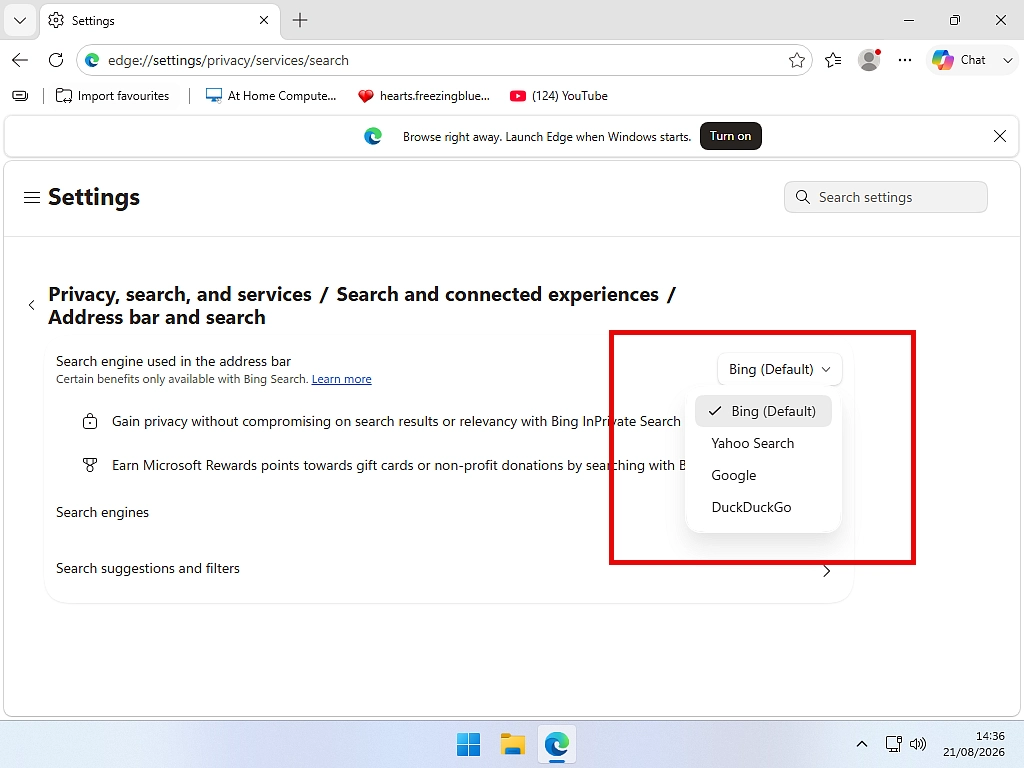This screenshot has height=768, width=1024.
Task: Open Import favourites bookmark
Action: [112, 96]
